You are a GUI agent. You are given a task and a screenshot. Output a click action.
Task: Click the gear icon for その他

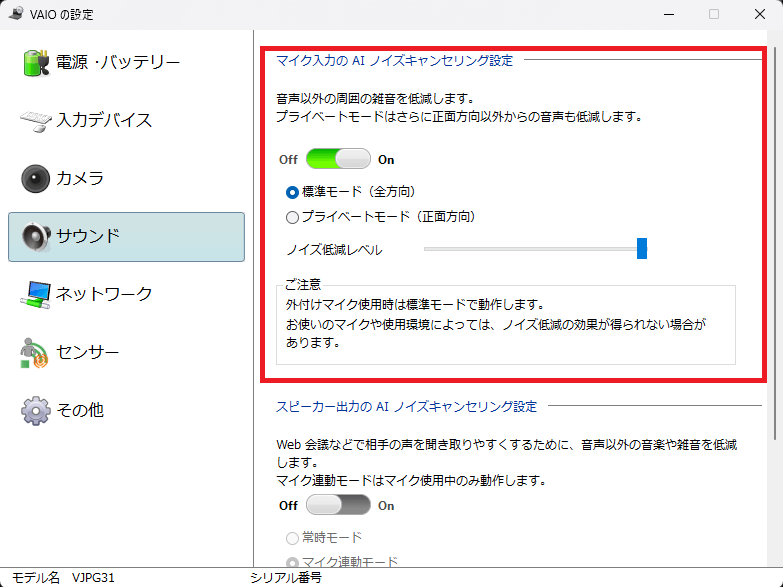click(x=35, y=411)
